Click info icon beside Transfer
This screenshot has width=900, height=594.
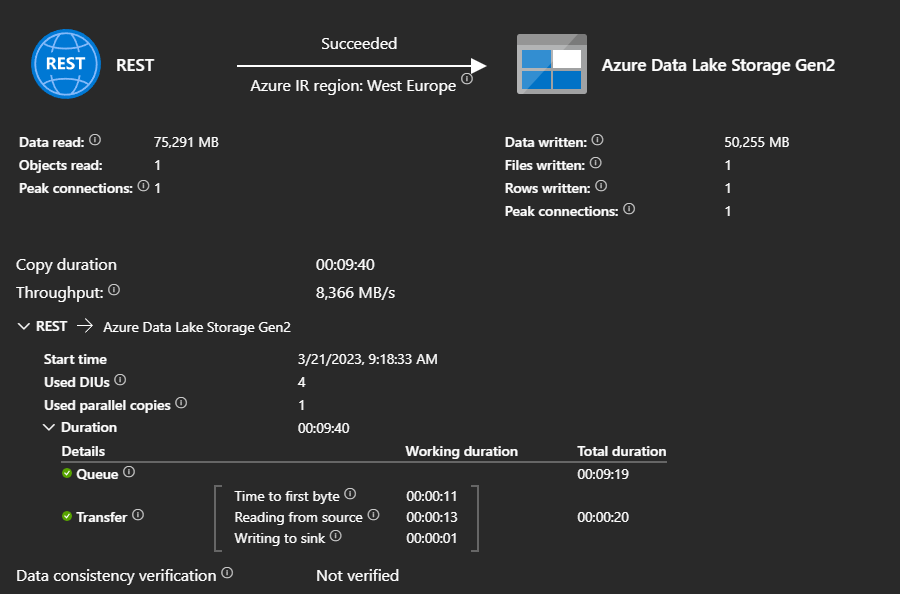[x=138, y=515]
